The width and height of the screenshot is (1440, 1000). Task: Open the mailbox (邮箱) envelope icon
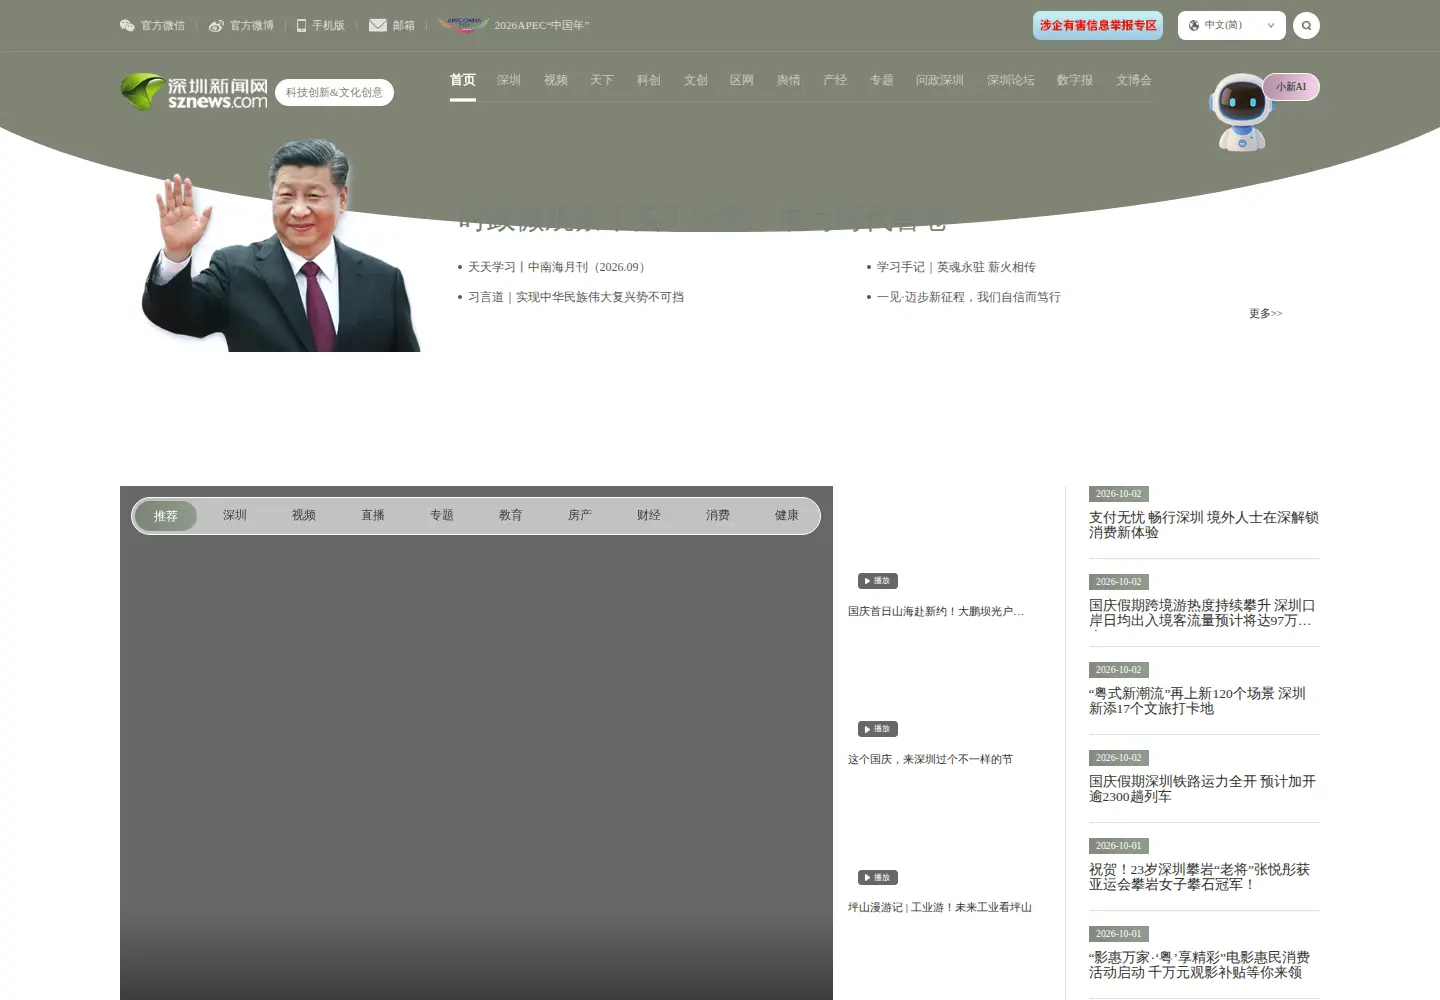(x=378, y=25)
